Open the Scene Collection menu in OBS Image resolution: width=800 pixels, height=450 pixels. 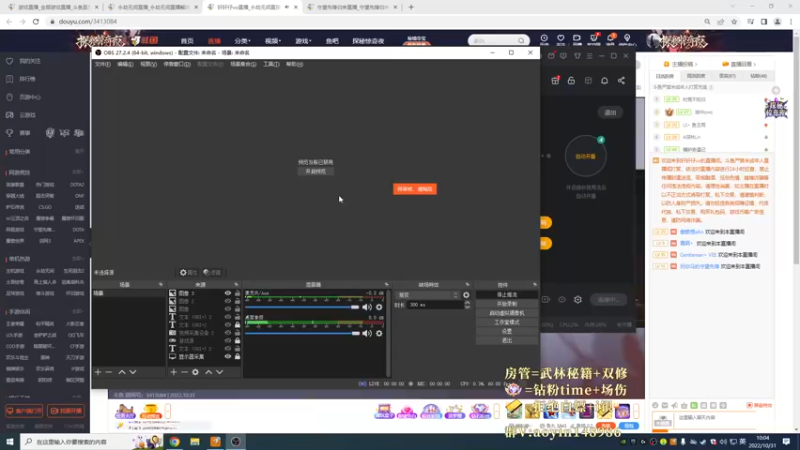click(x=243, y=64)
